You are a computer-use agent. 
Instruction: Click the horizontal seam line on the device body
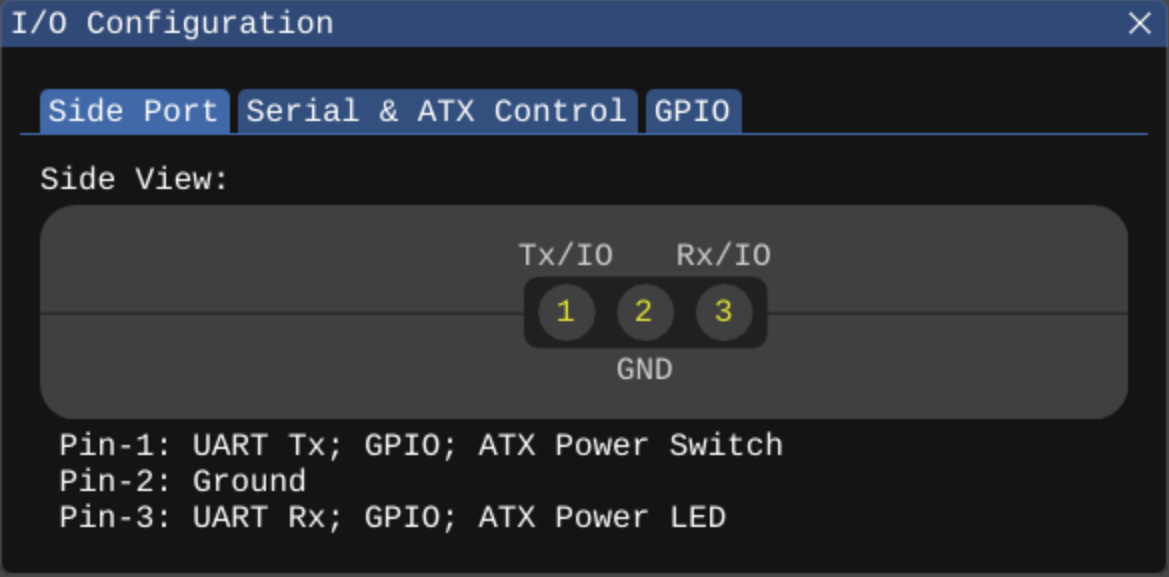point(280,314)
